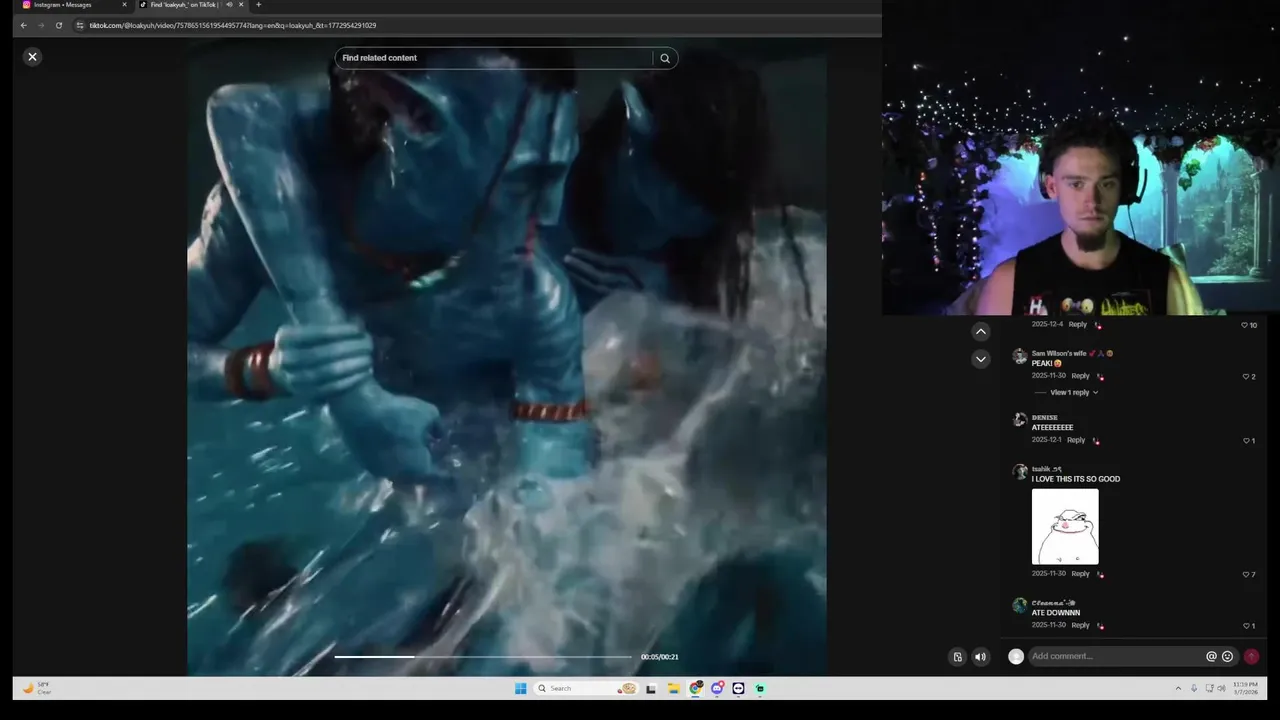Close the TikTok video viewer
The width and height of the screenshot is (1280, 720).
pyautogui.click(x=32, y=57)
